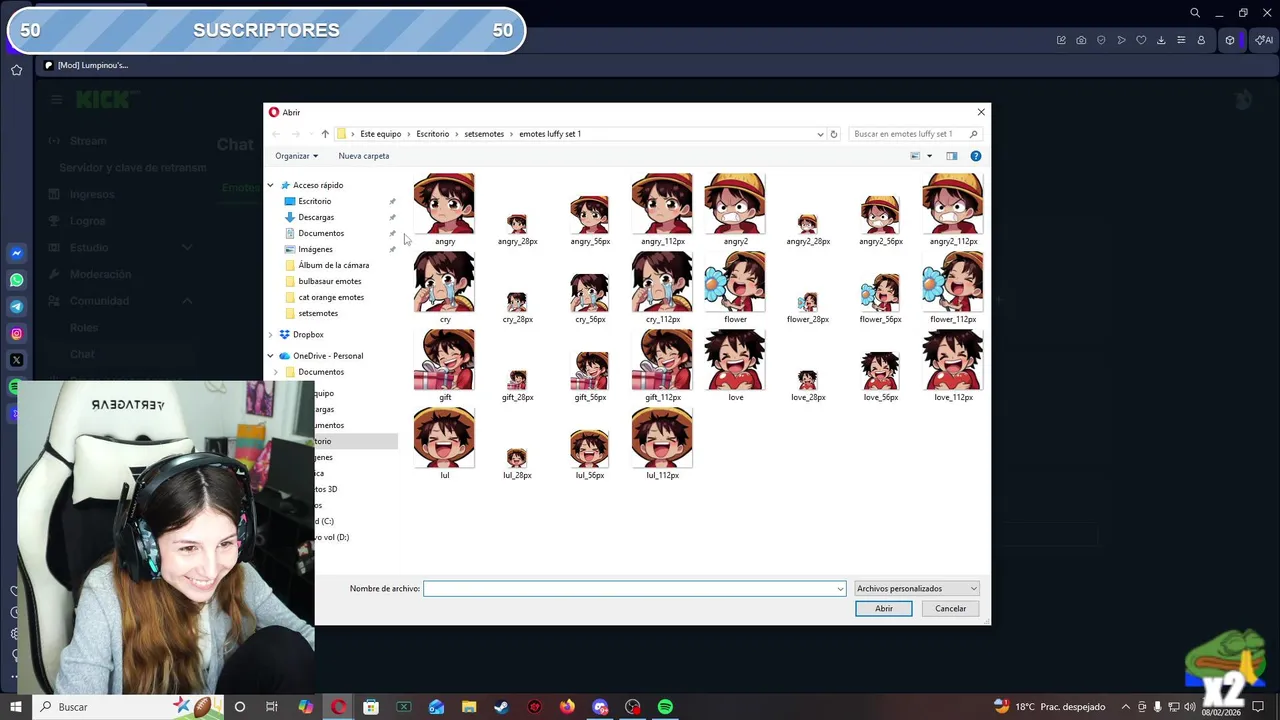Open Microsoft Store from the taskbar
Screen dimensions: 1280x720
pyautogui.click(x=371, y=707)
